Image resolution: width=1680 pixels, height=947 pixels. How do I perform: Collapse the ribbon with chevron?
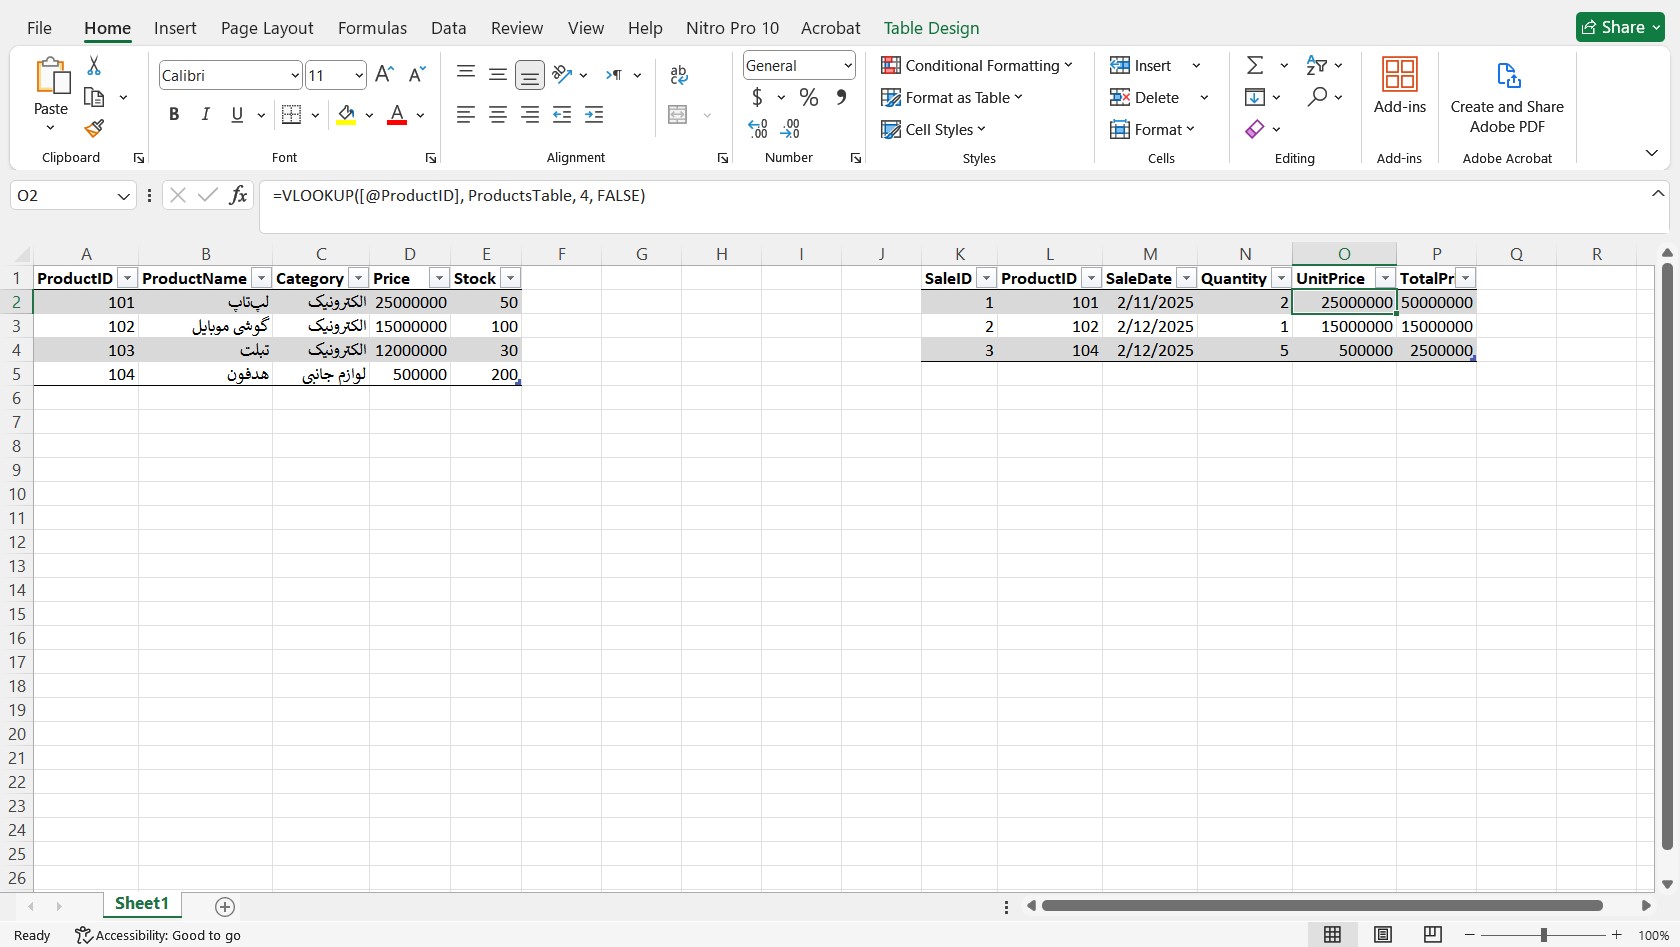point(1652,153)
